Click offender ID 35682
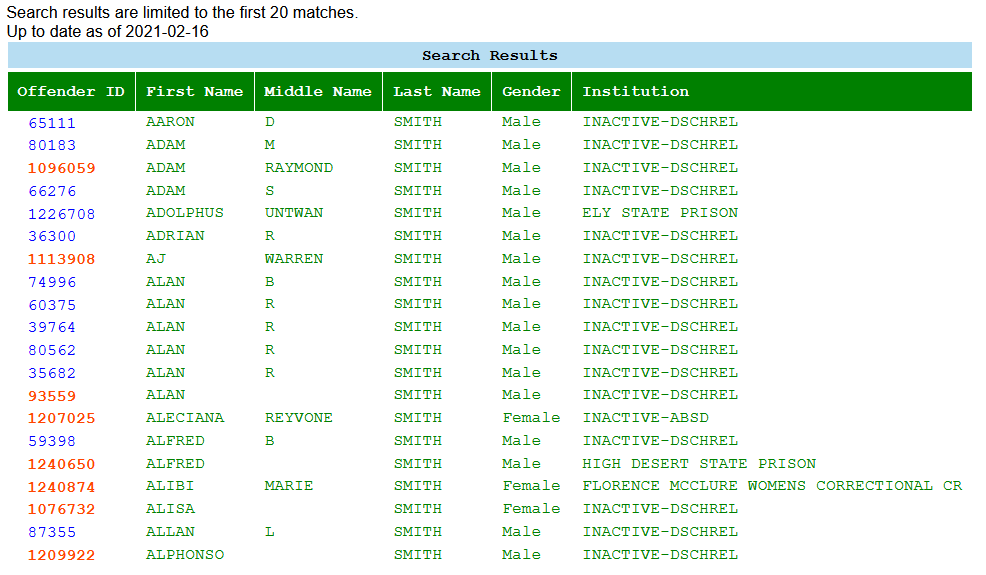This screenshot has height=575, width=986. pyautogui.click(x=52, y=373)
